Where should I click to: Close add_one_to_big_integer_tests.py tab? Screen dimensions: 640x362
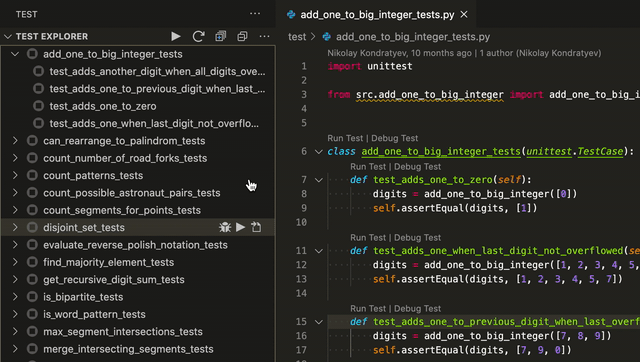tap(464, 15)
